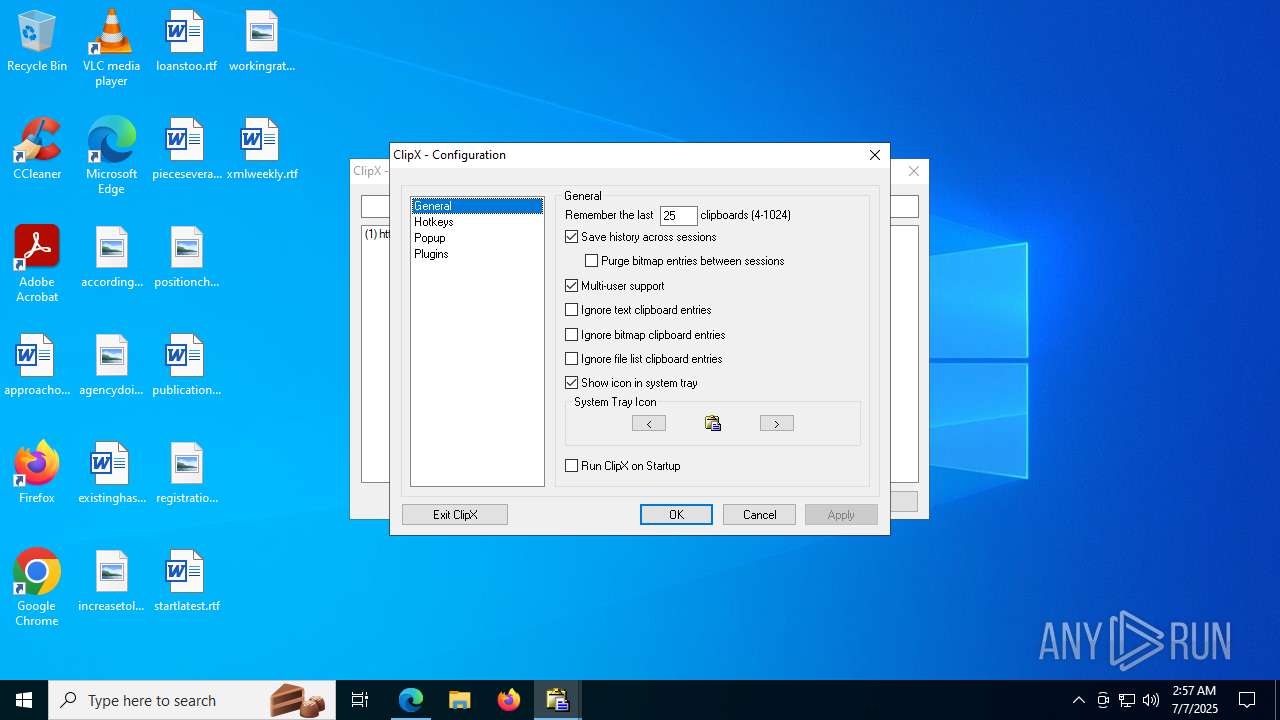Launch Microsoft Edge desktop shortcut
This screenshot has width=1280, height=720.
tap(111, 156)
